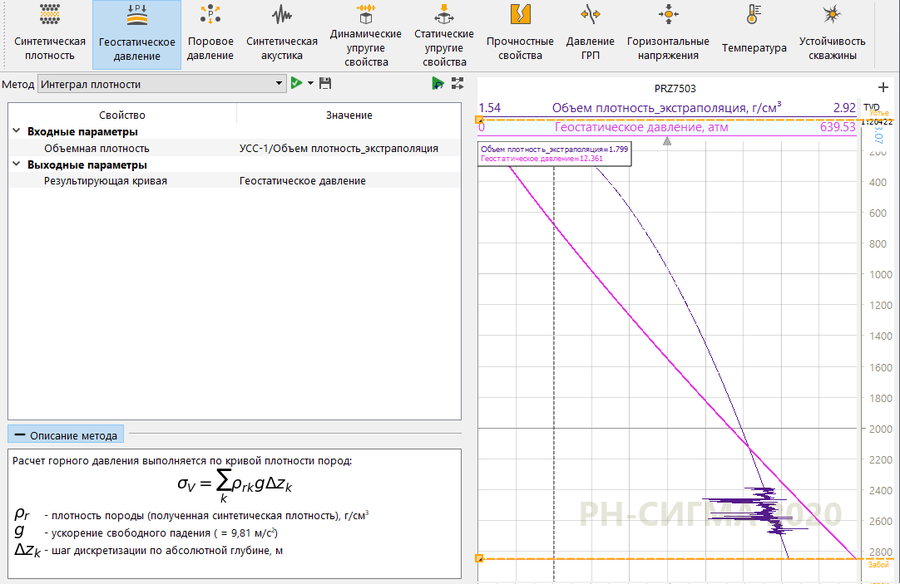Select Прочностные свойства tool
900x584 pixels.
(x=520, y=34)
